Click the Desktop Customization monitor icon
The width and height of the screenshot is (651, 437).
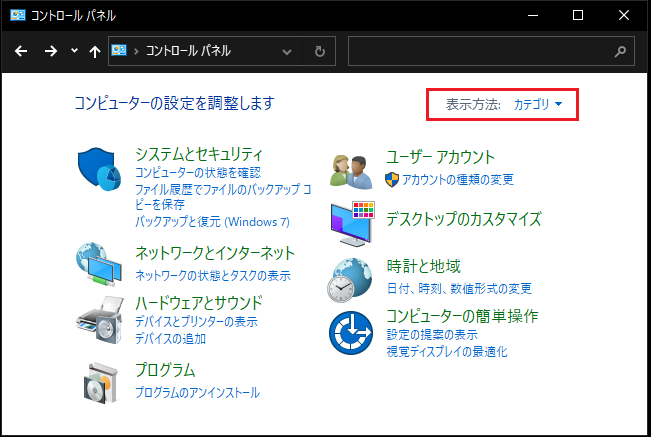coord(352,220)
